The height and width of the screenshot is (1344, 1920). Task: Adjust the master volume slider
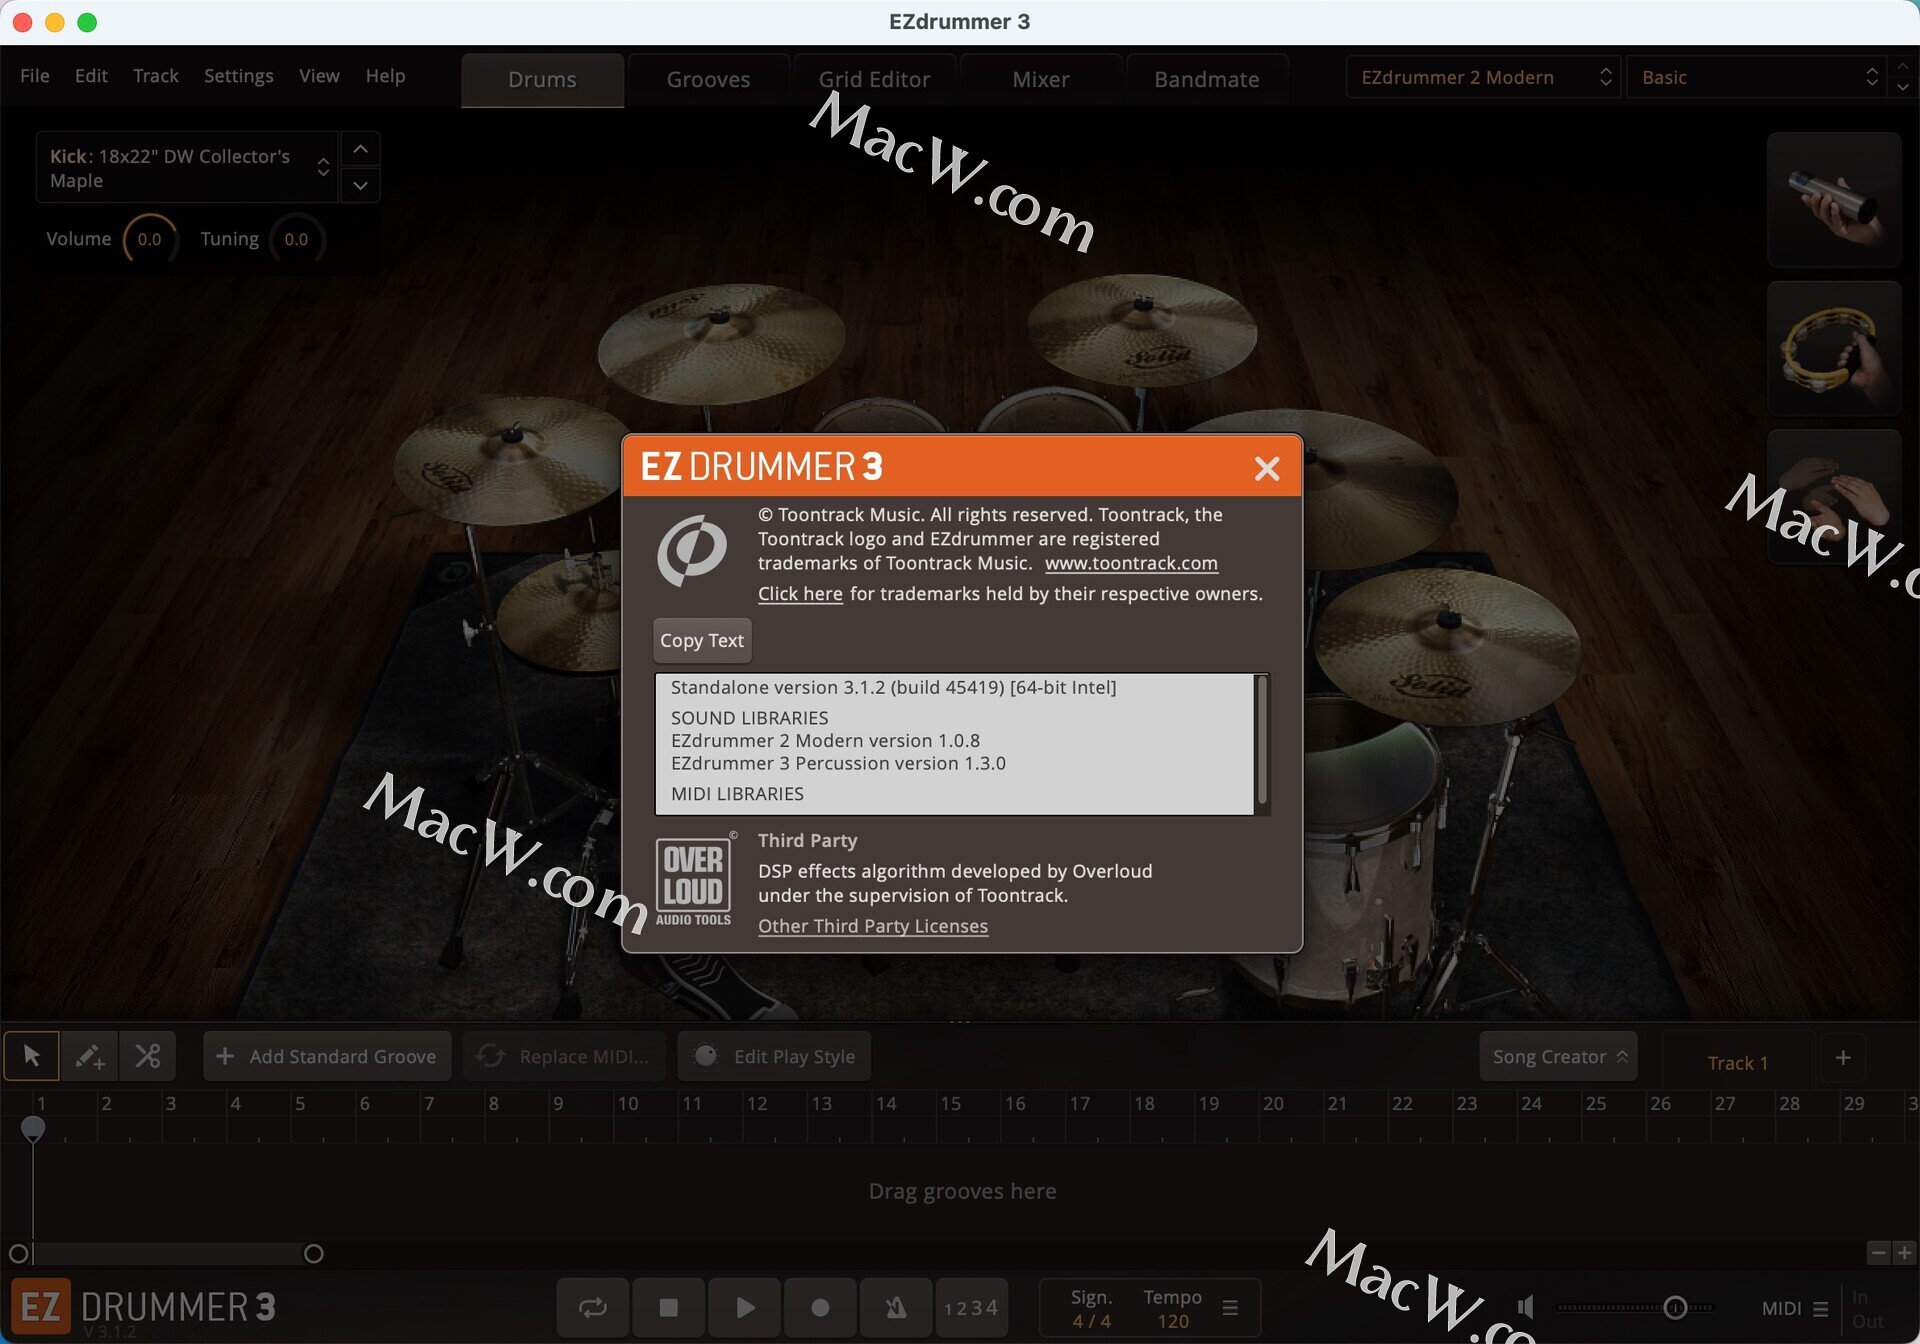point(1675,1307)
